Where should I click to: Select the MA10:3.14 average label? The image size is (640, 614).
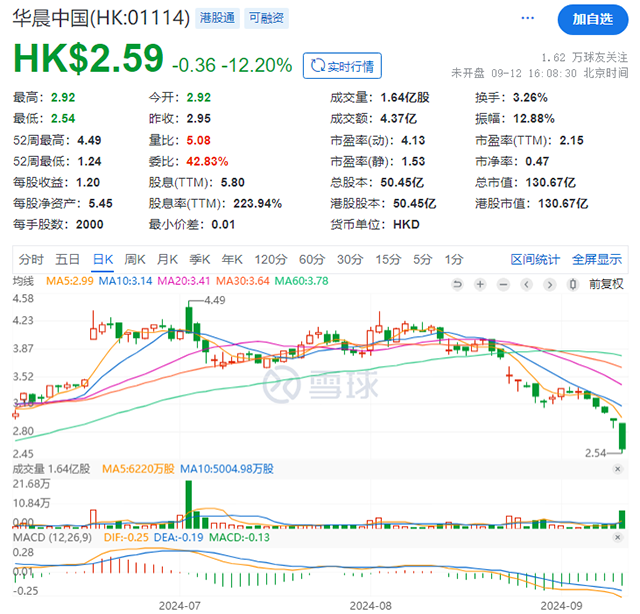[125, 281]
